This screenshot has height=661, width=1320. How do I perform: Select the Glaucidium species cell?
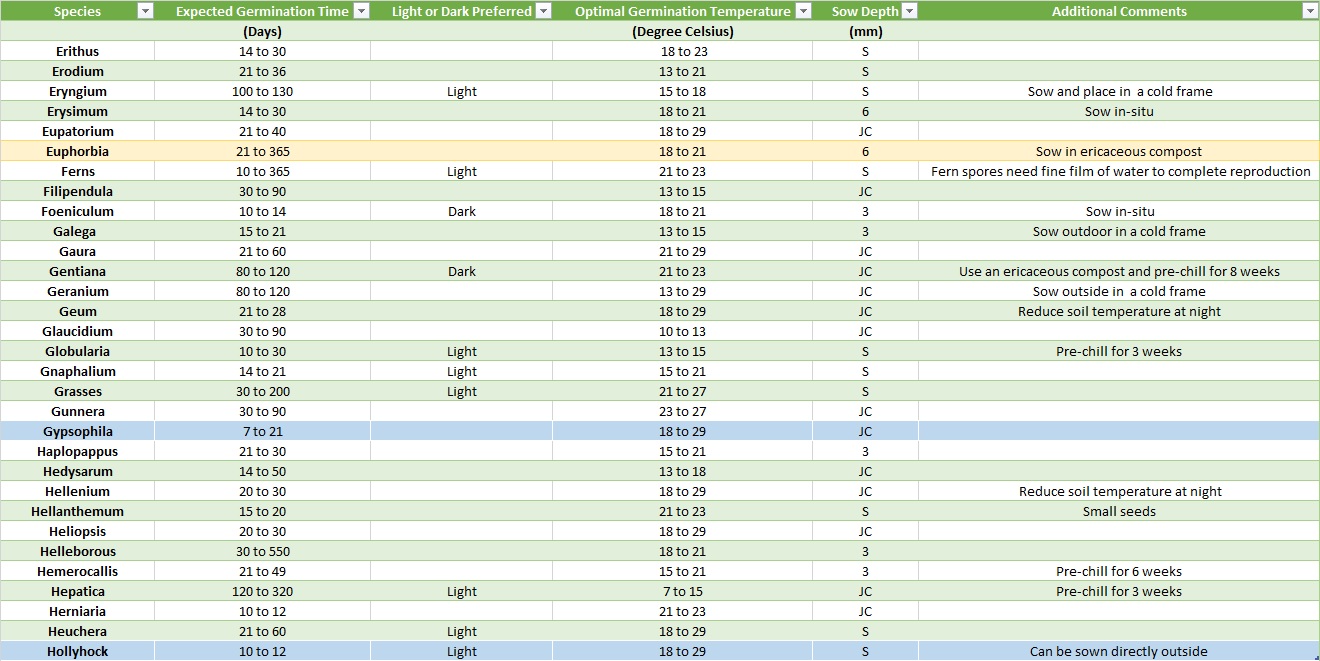tap(77, 331)
